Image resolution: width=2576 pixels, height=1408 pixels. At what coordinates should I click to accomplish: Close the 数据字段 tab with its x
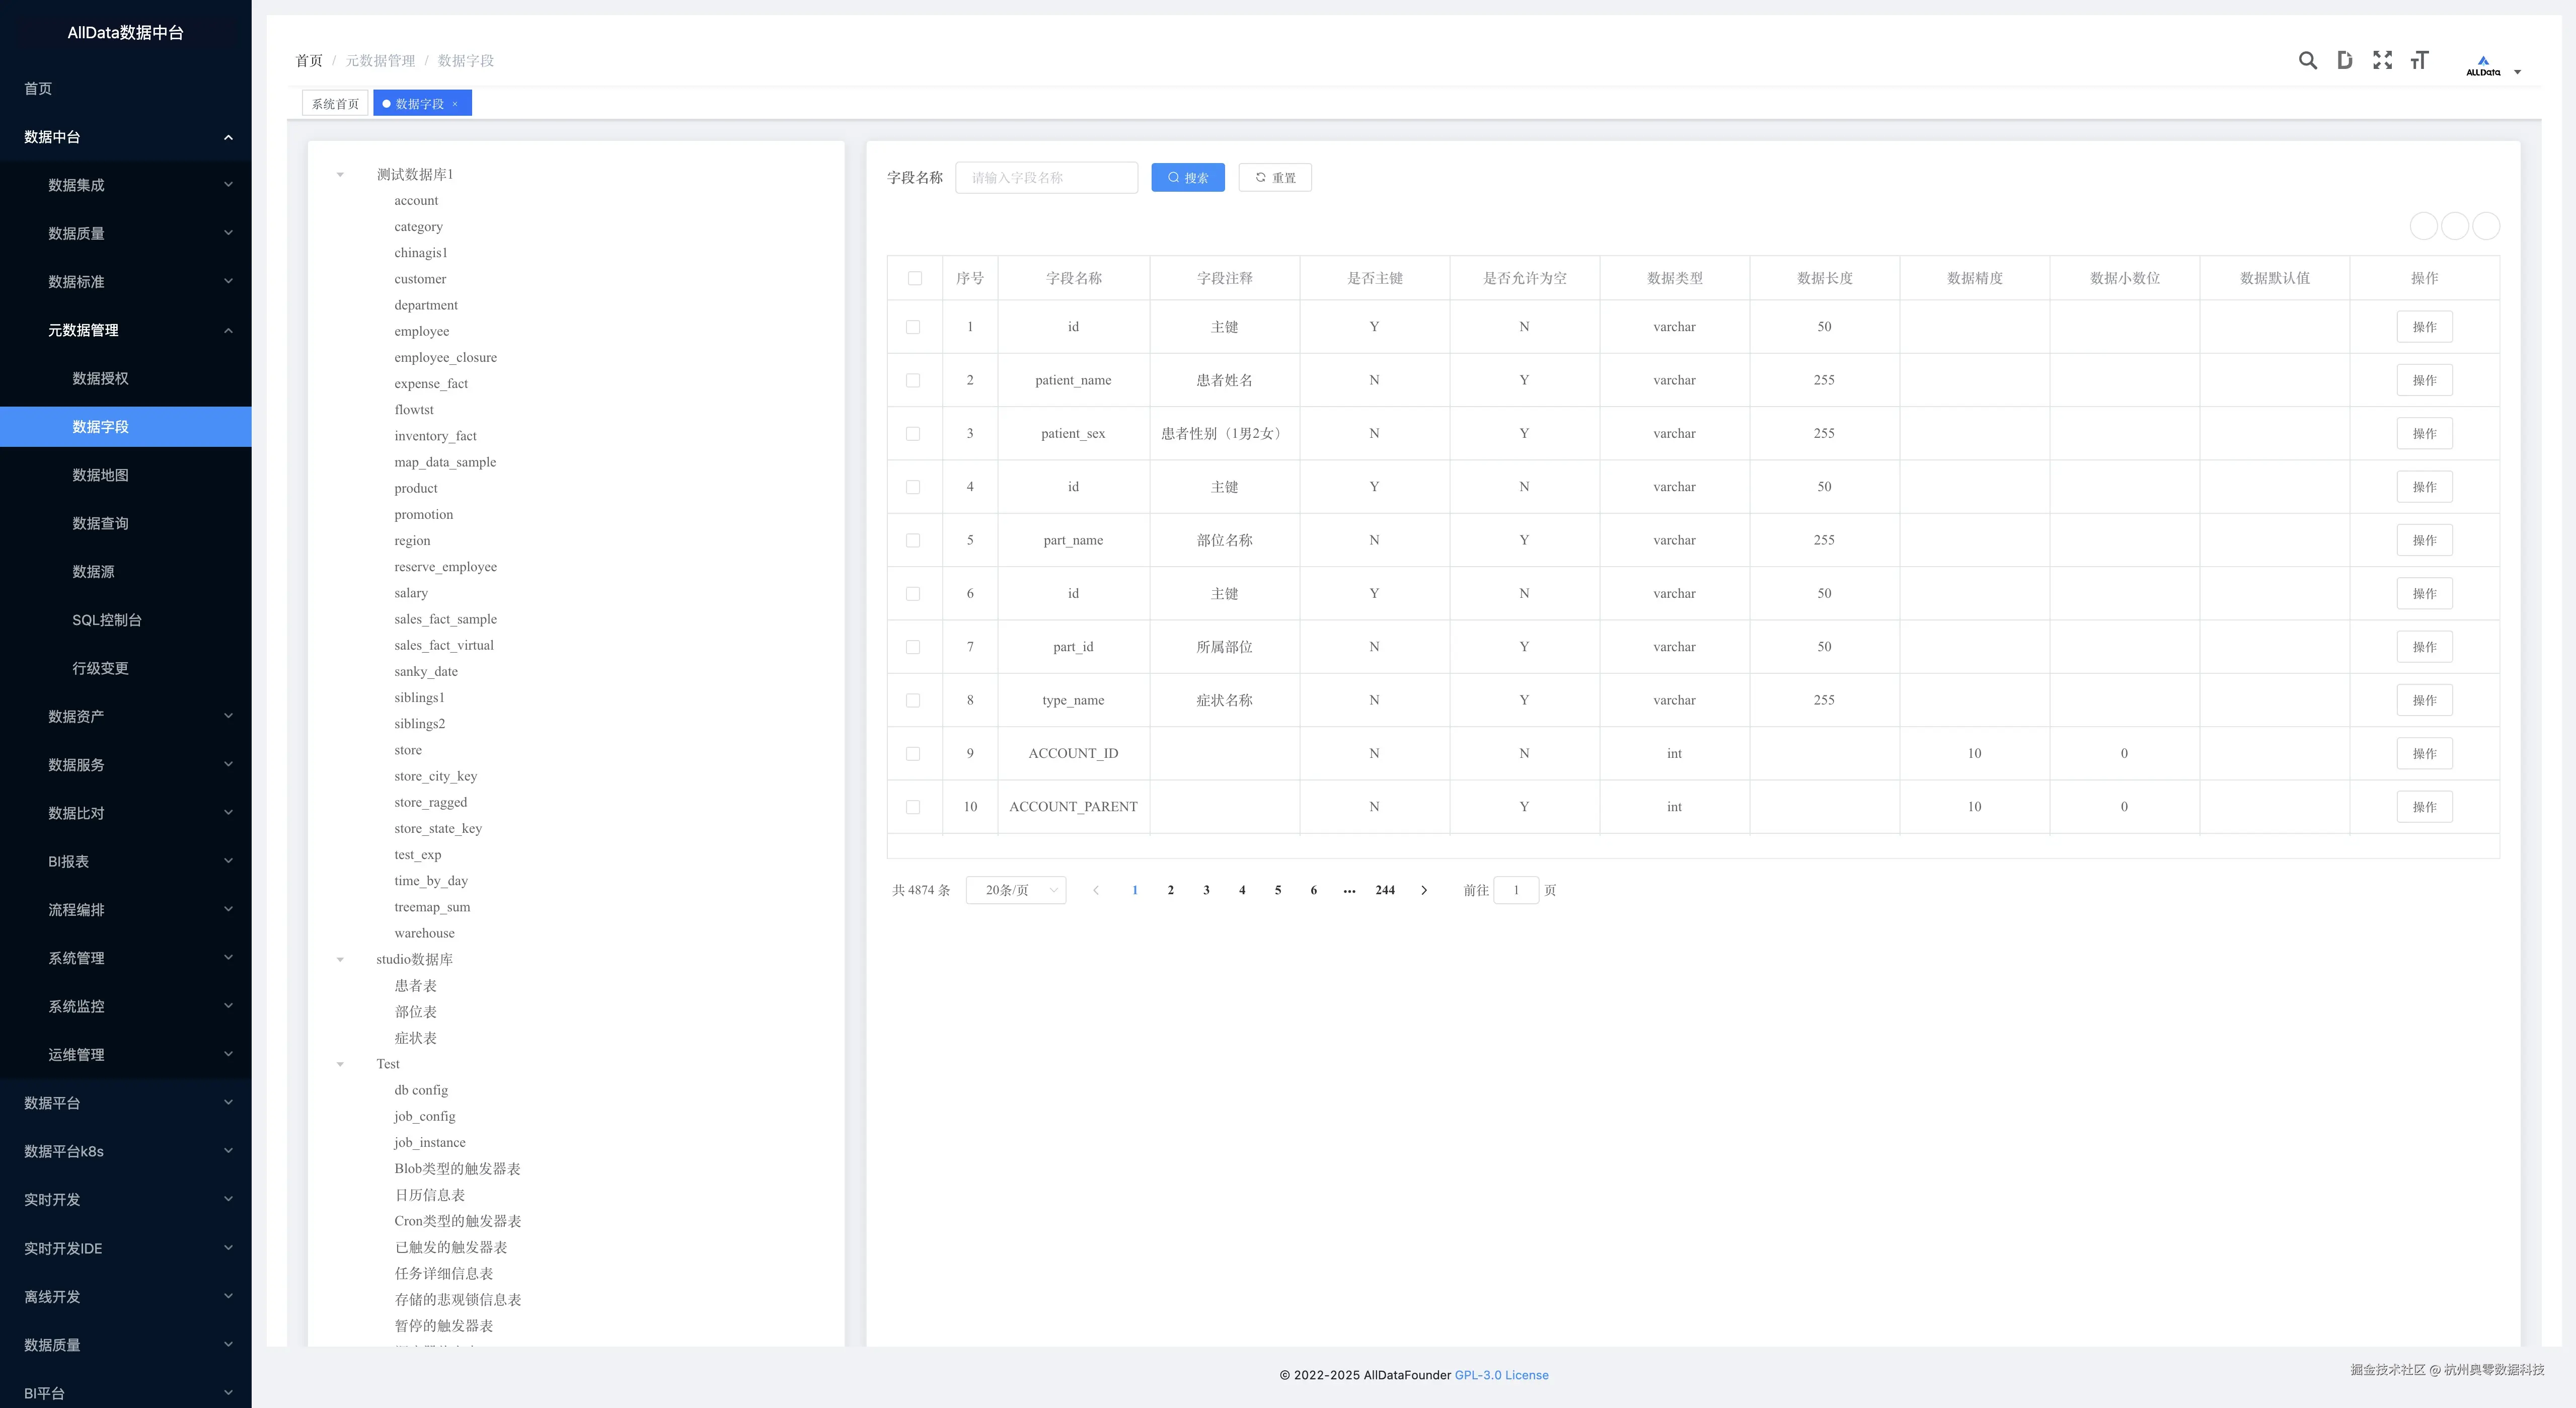455,104
